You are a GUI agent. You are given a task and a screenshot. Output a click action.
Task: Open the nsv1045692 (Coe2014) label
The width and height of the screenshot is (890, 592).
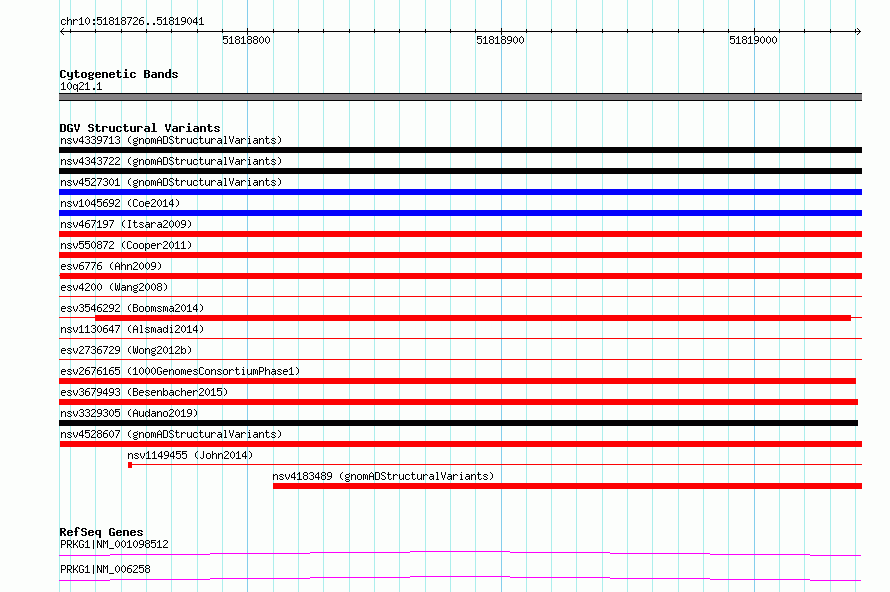pyautogui.click(x=120, y=203)
